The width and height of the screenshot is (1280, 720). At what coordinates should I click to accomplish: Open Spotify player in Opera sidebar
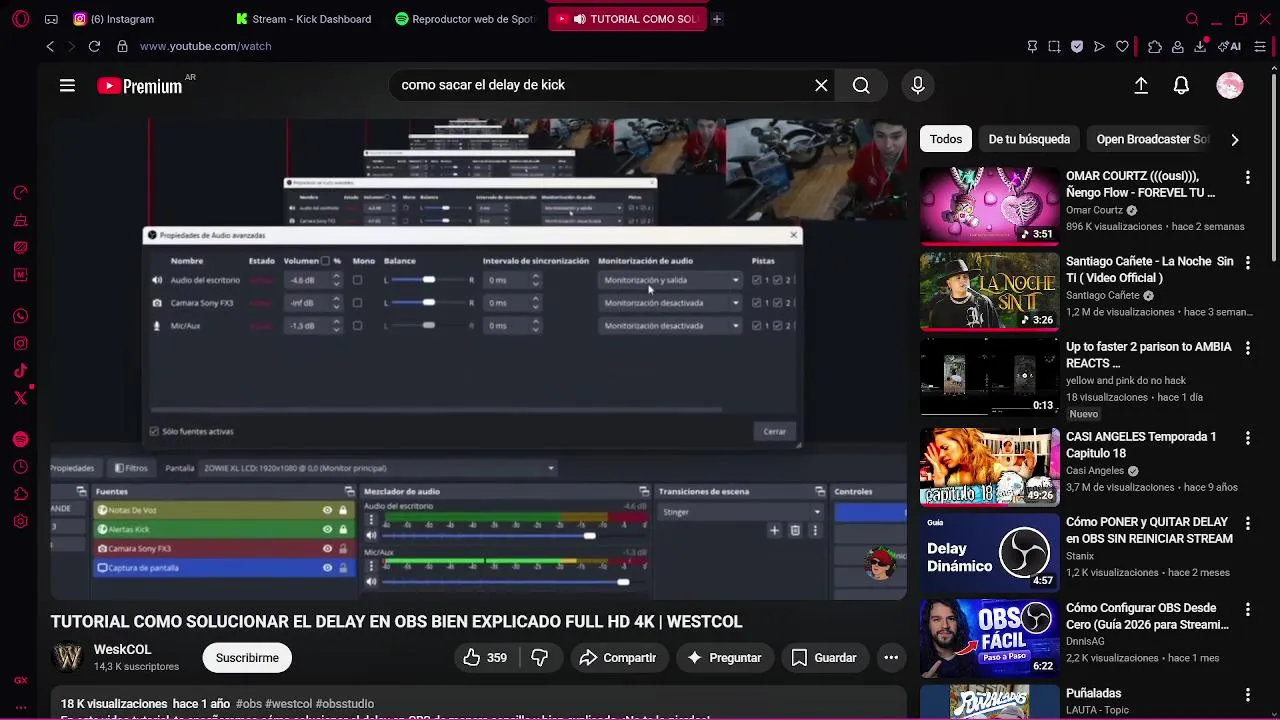coord(20,440)
